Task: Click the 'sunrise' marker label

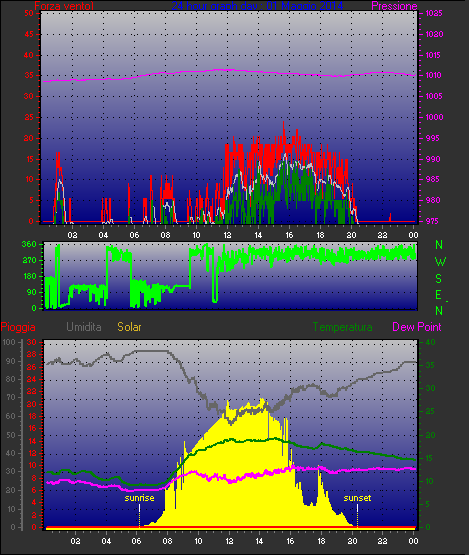Action: [139, 498]
